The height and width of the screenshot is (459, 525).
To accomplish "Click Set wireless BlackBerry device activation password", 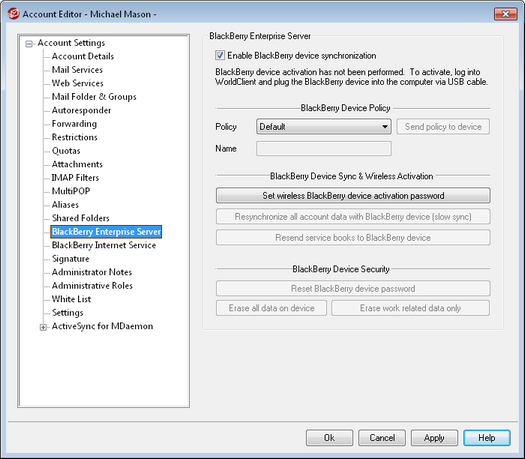I will coord(353,196).
